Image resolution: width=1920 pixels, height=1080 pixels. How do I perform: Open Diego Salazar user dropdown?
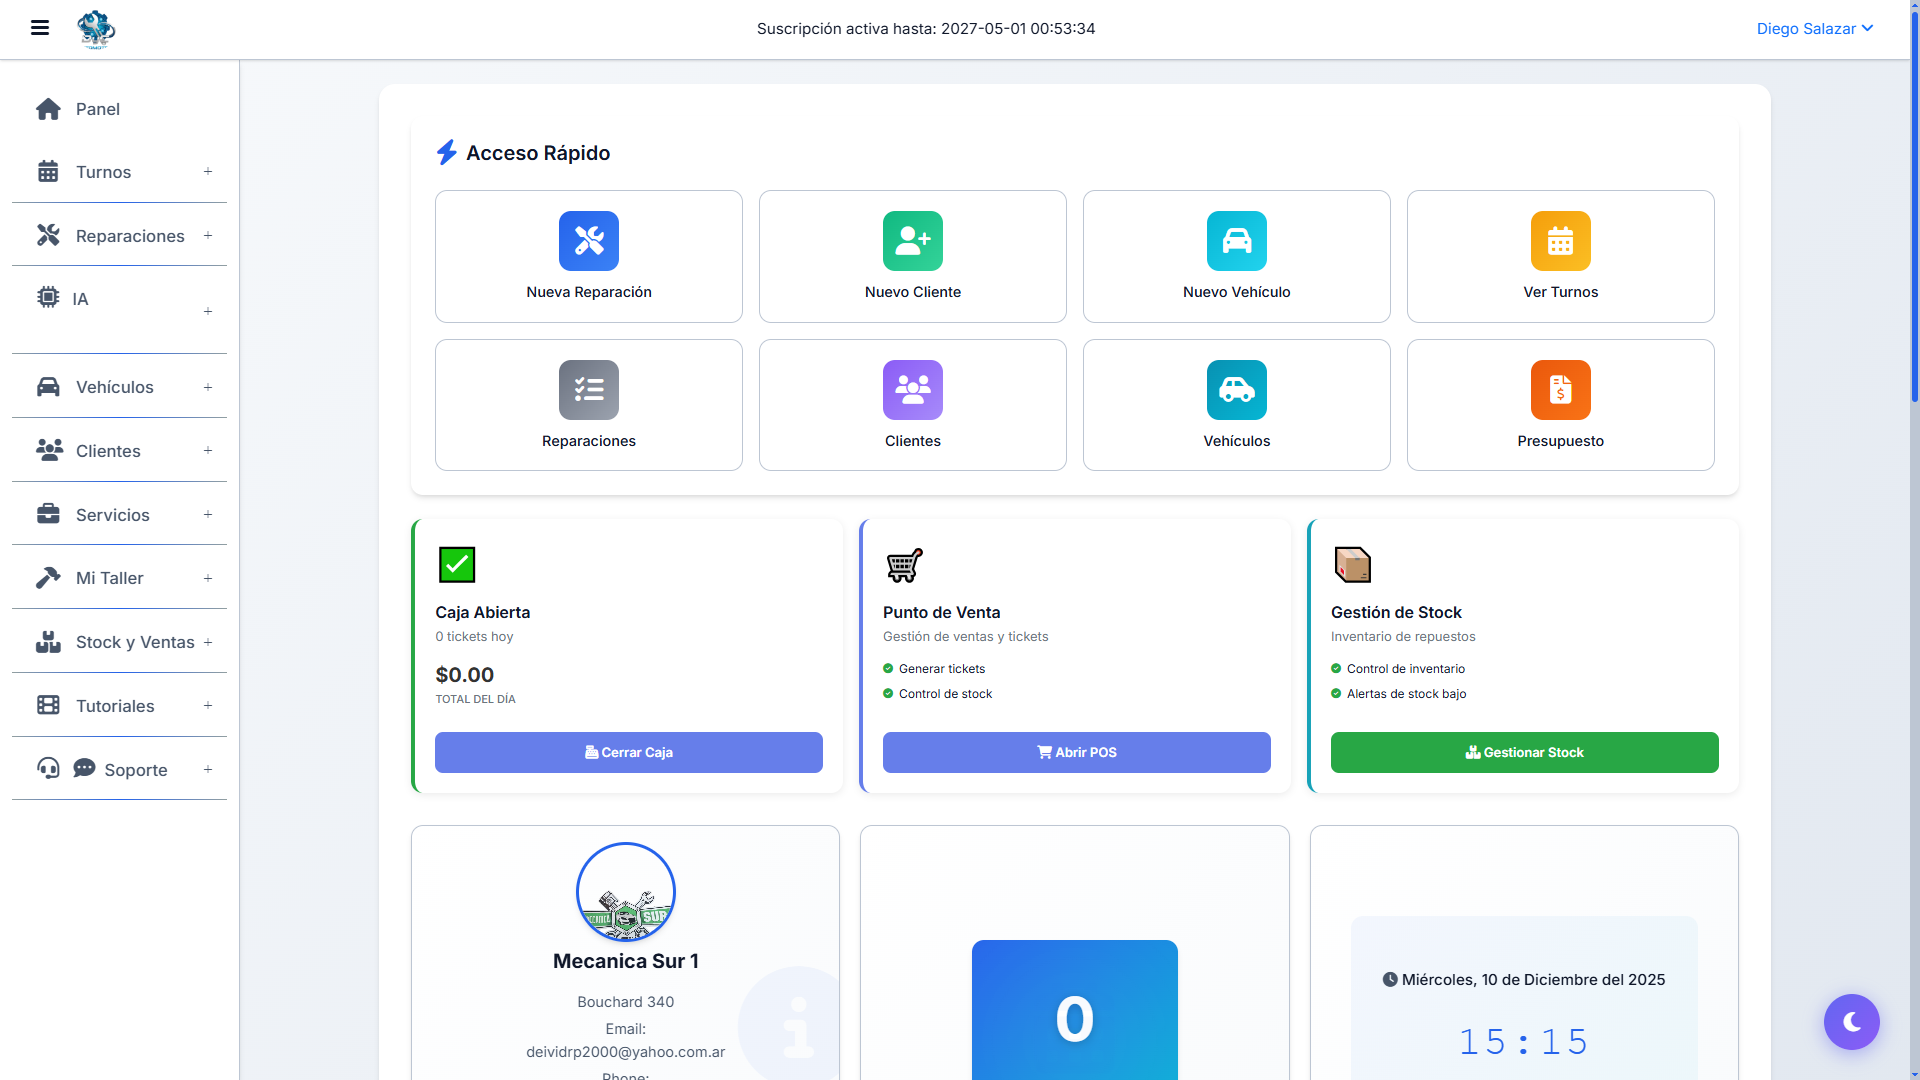[x=1814, y=29]
